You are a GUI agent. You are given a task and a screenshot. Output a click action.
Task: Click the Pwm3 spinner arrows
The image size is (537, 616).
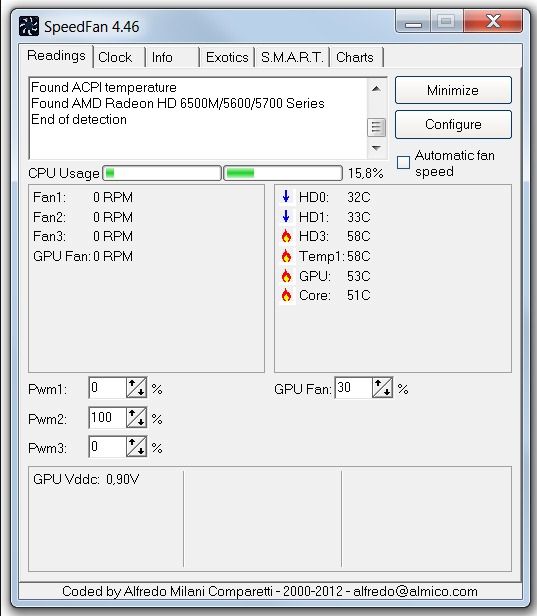136,447
